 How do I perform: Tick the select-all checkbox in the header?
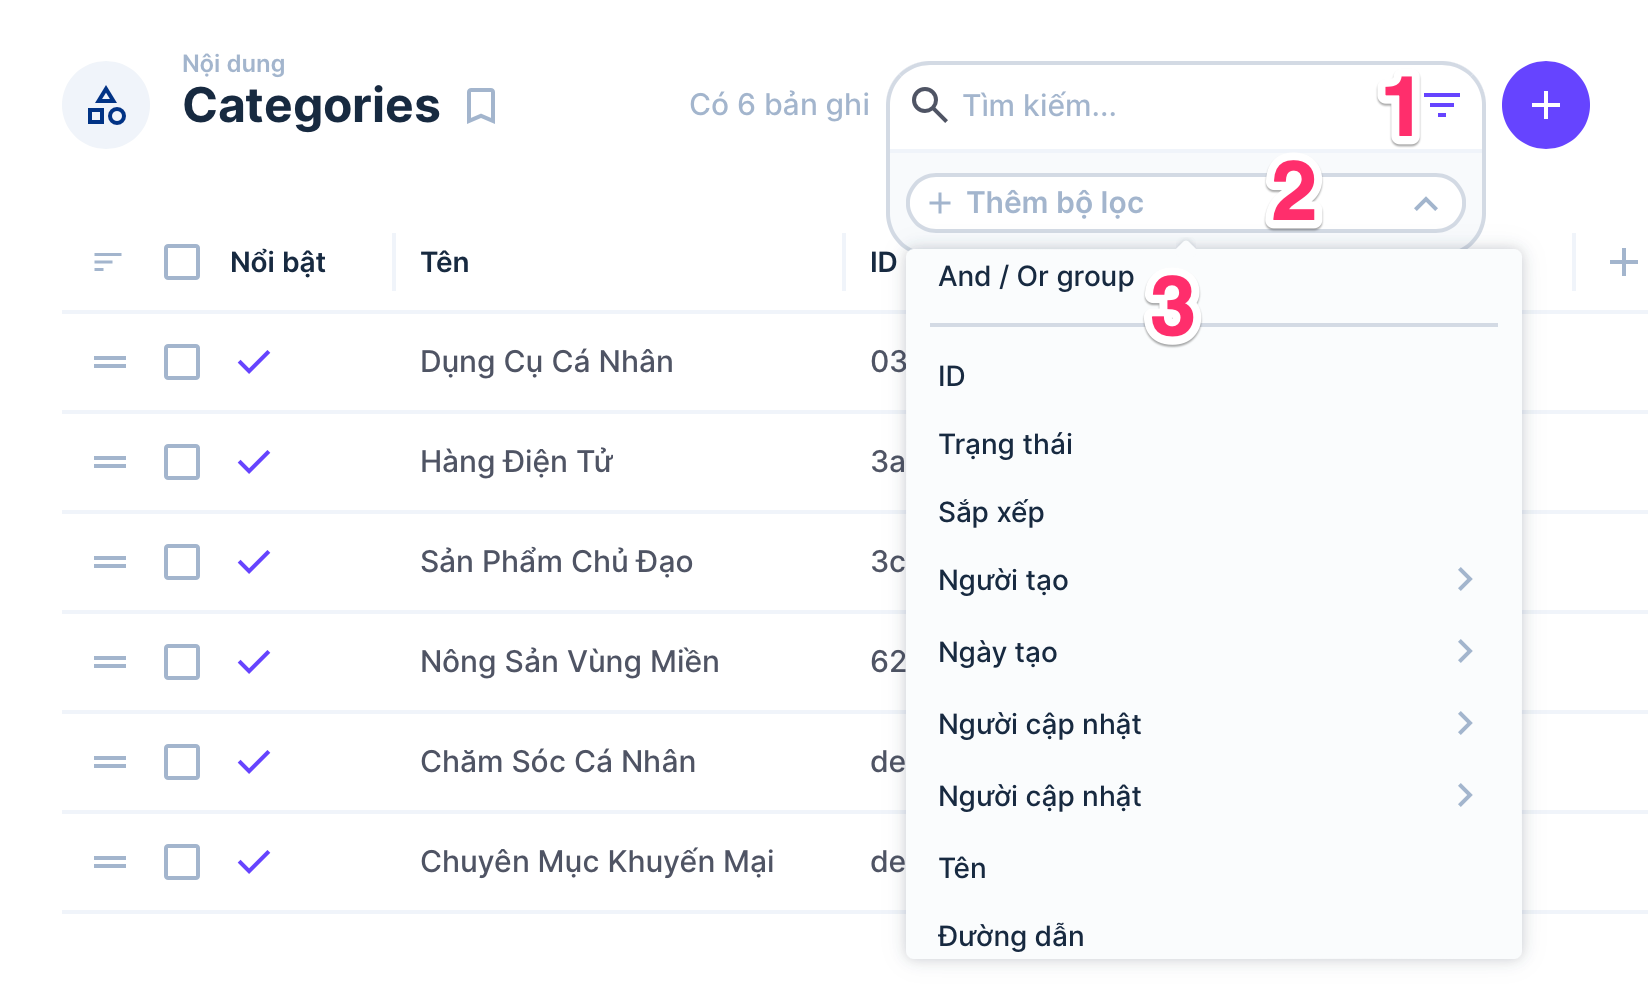181,262
